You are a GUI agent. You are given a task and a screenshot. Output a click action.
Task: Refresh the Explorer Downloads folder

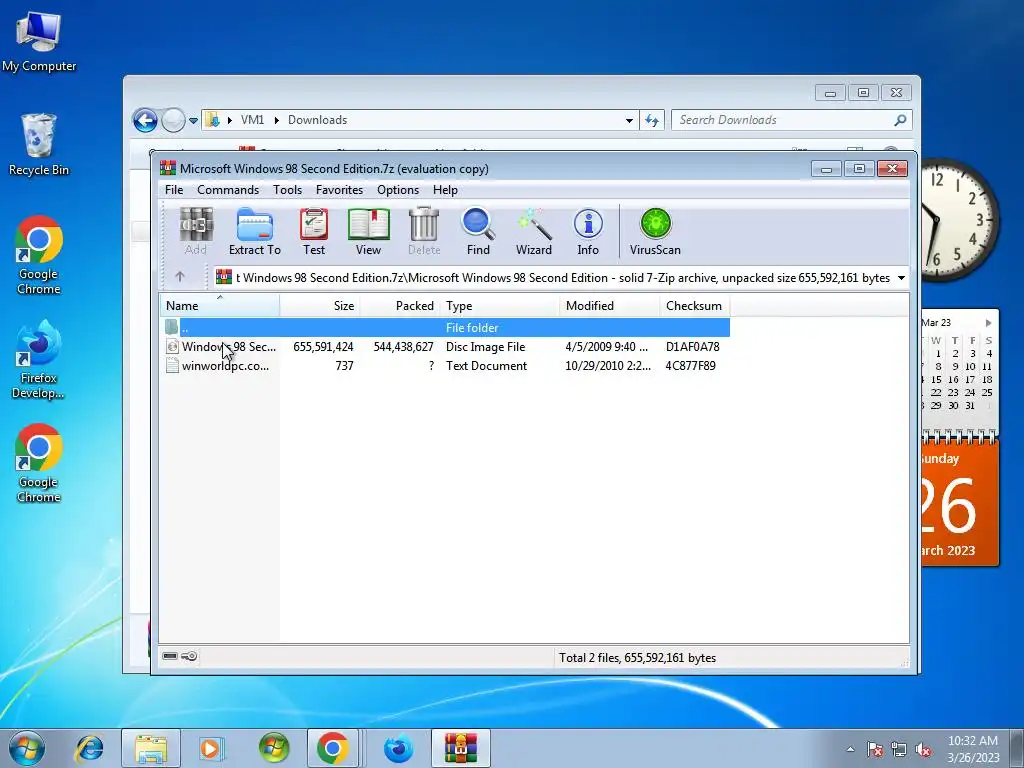point(652,120)
